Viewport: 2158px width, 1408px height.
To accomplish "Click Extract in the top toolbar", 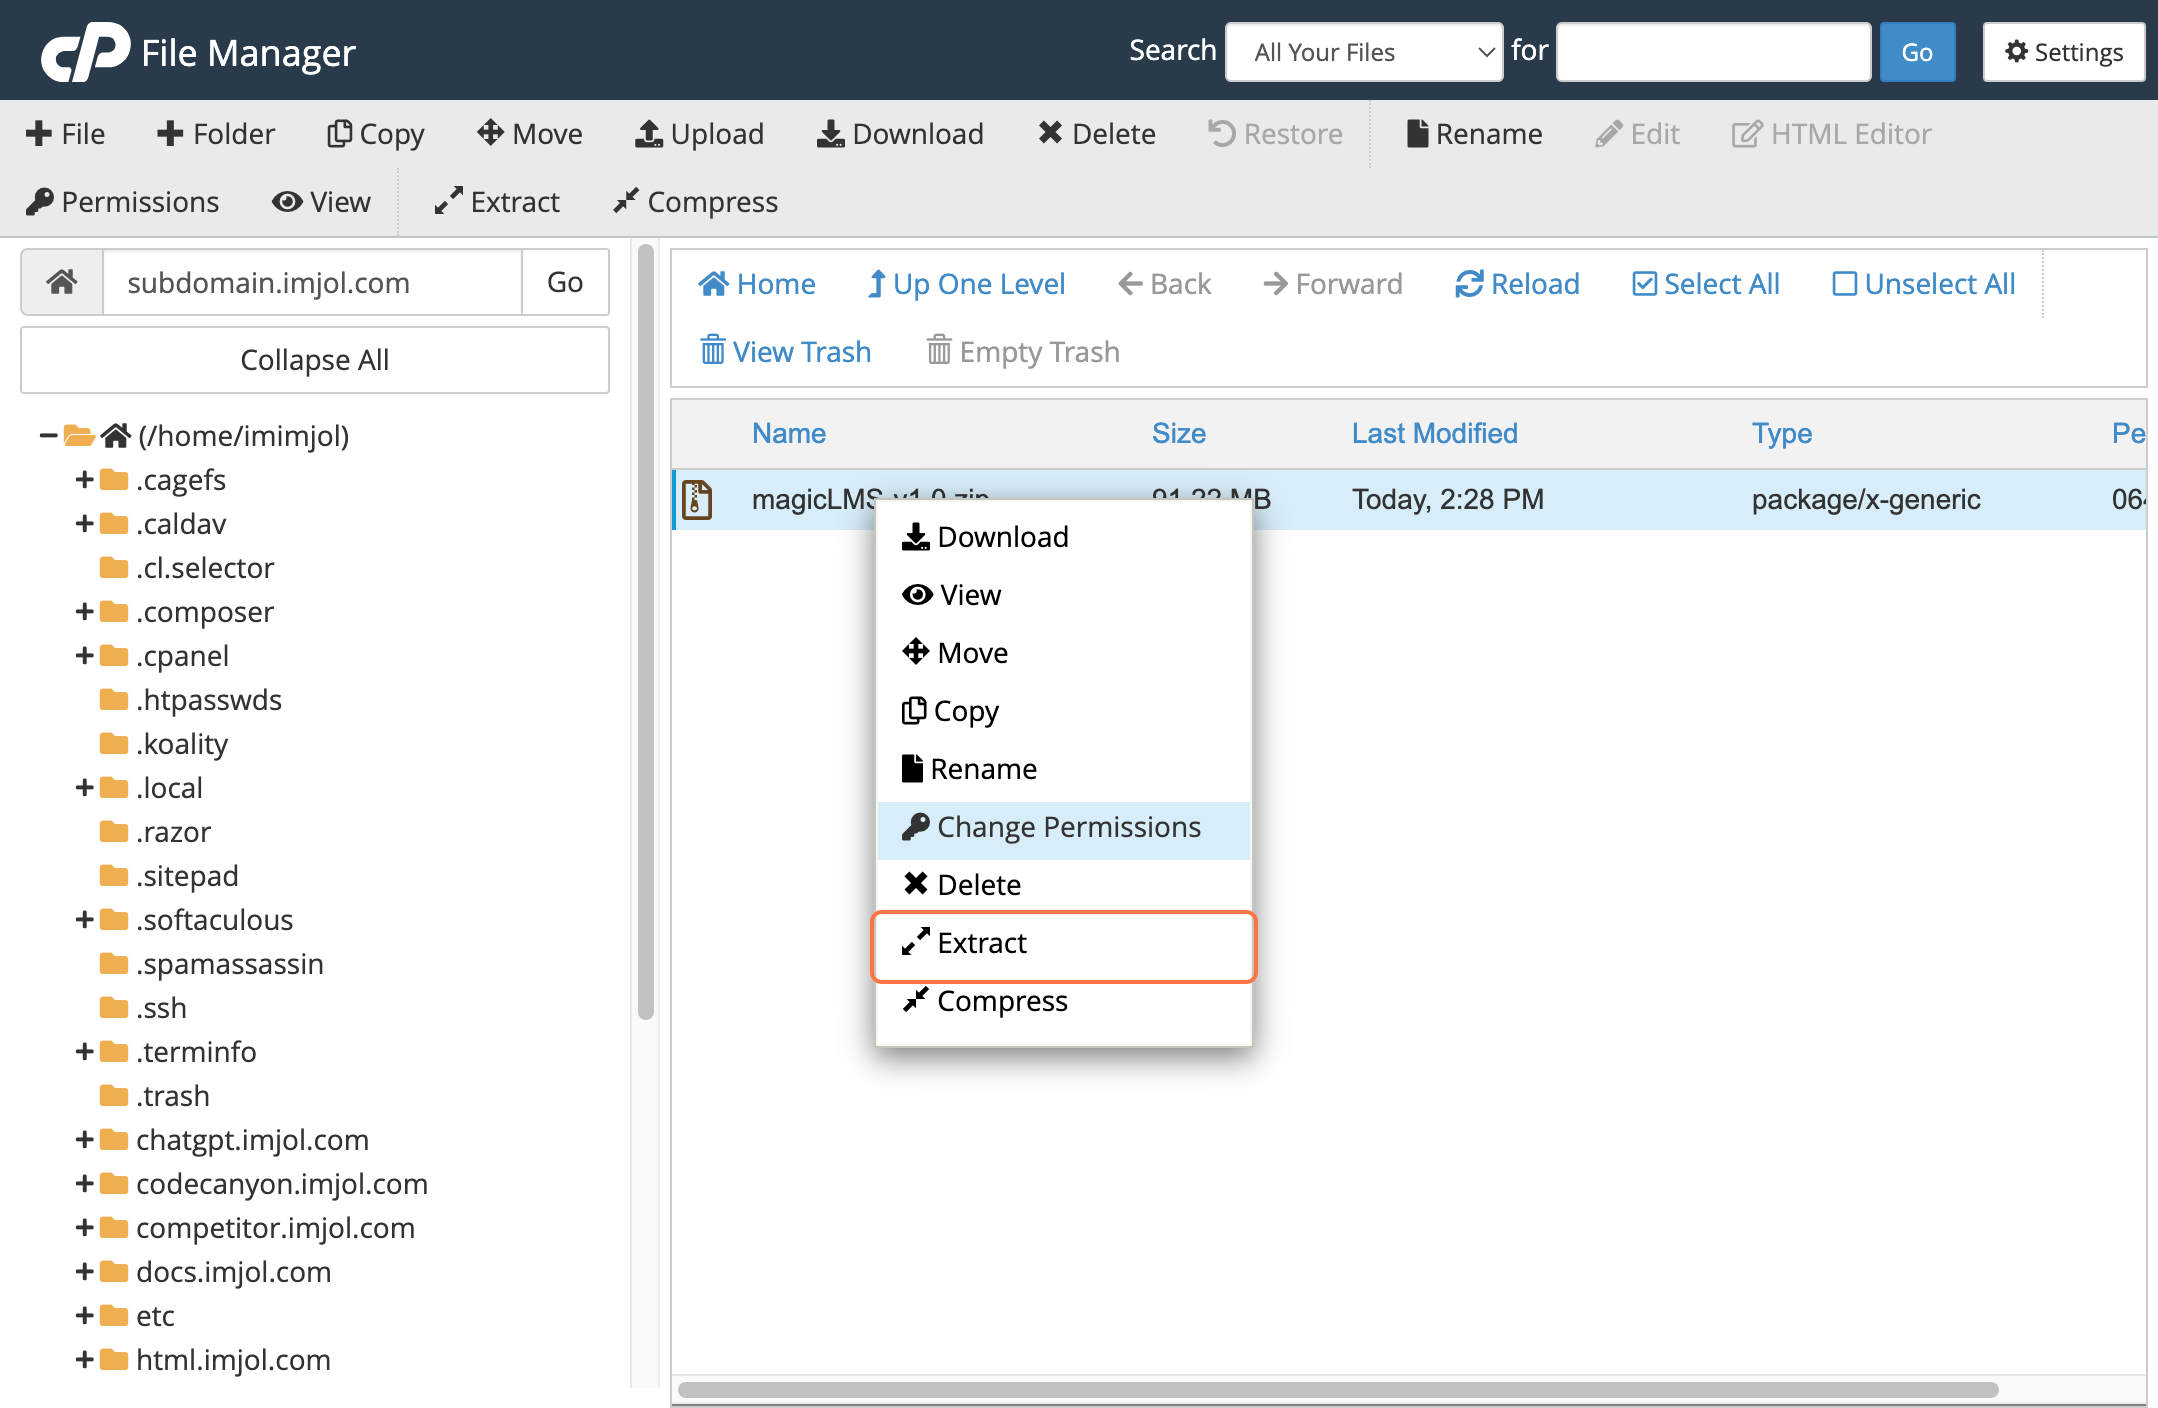I will pyautogui.click(x=497, y=202).
